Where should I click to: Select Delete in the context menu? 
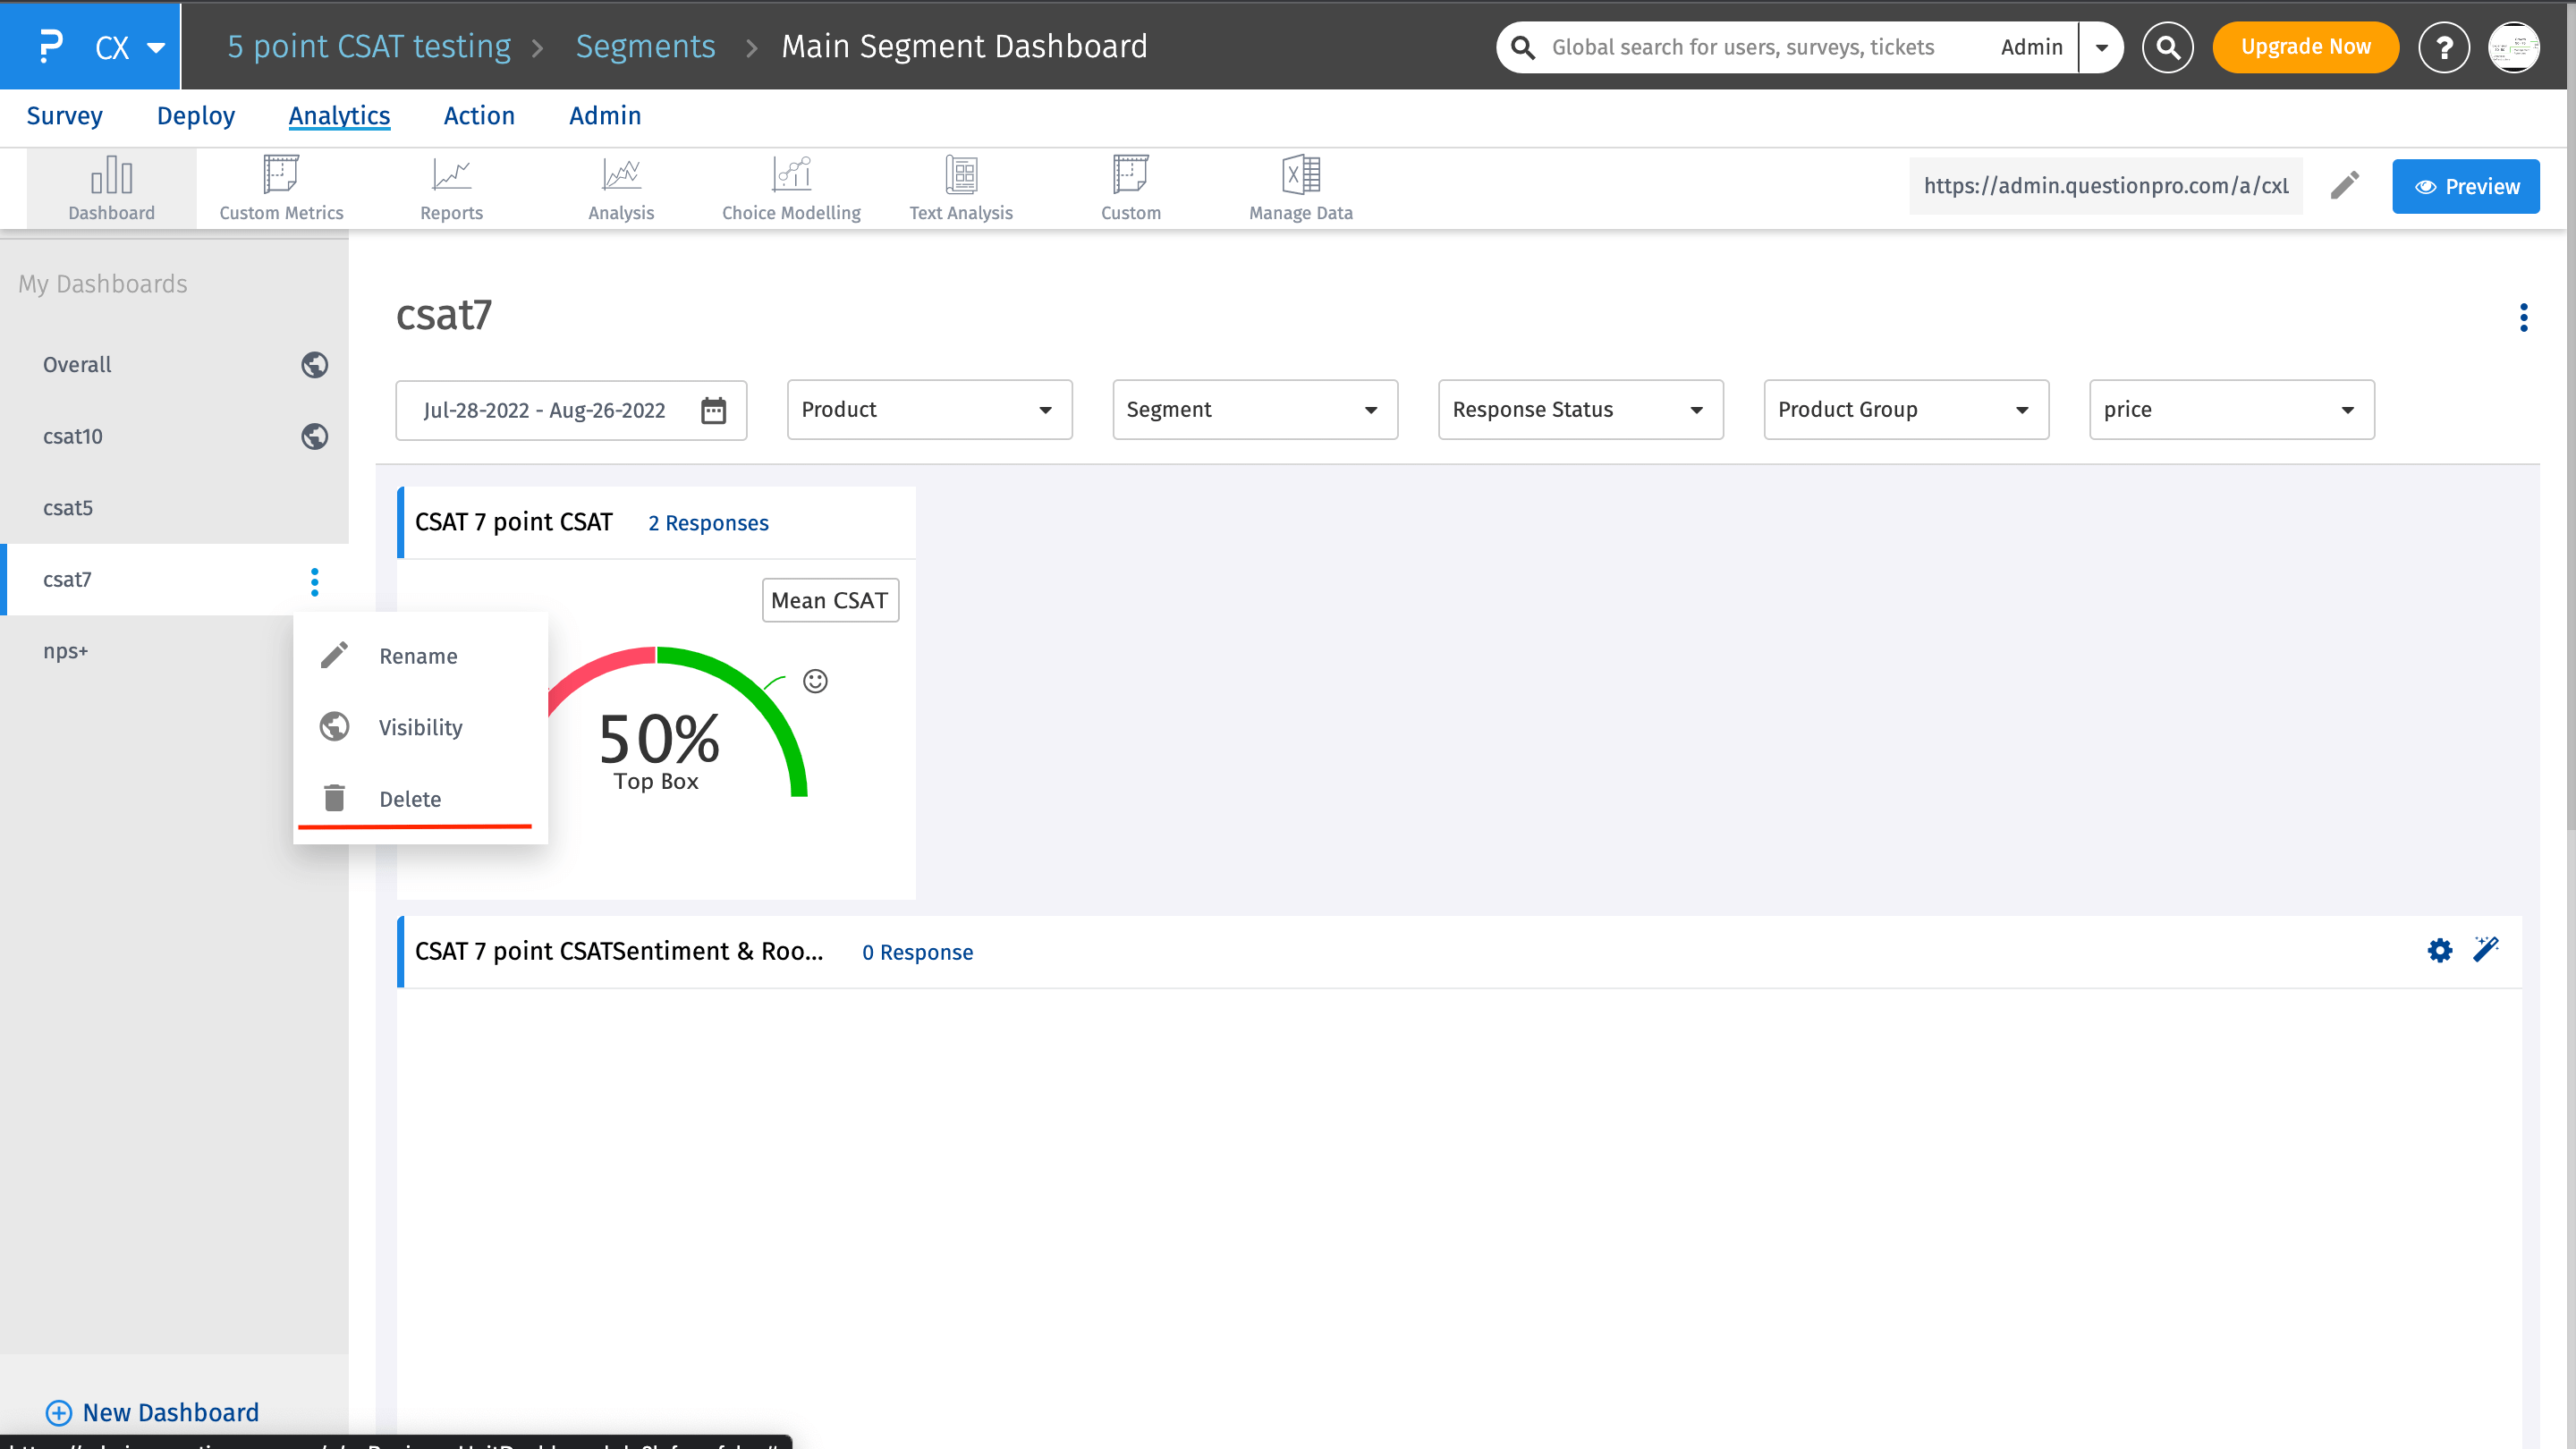(x=410, y=799)
